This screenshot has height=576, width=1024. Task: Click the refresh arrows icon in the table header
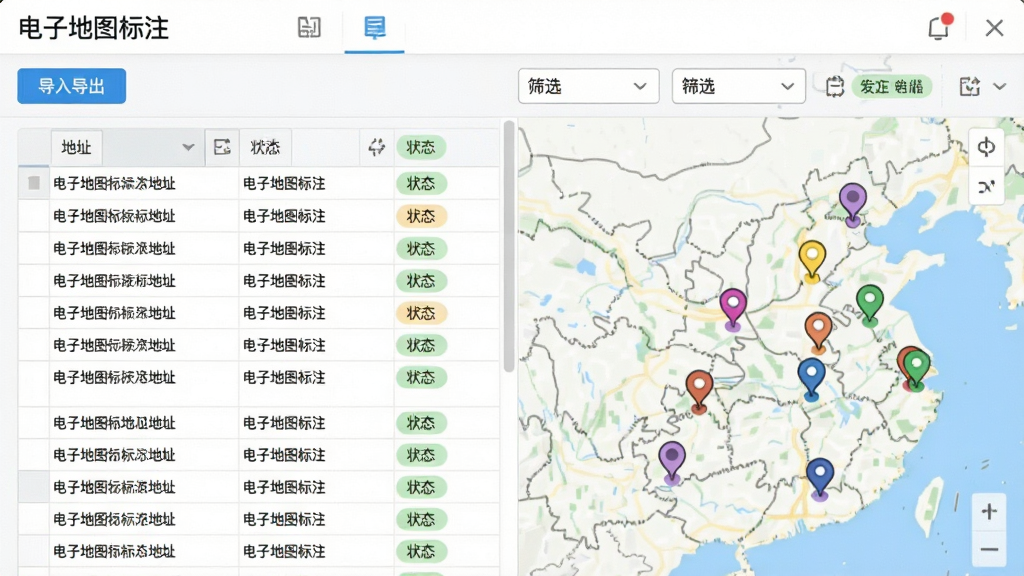click(x=376, y=148)
